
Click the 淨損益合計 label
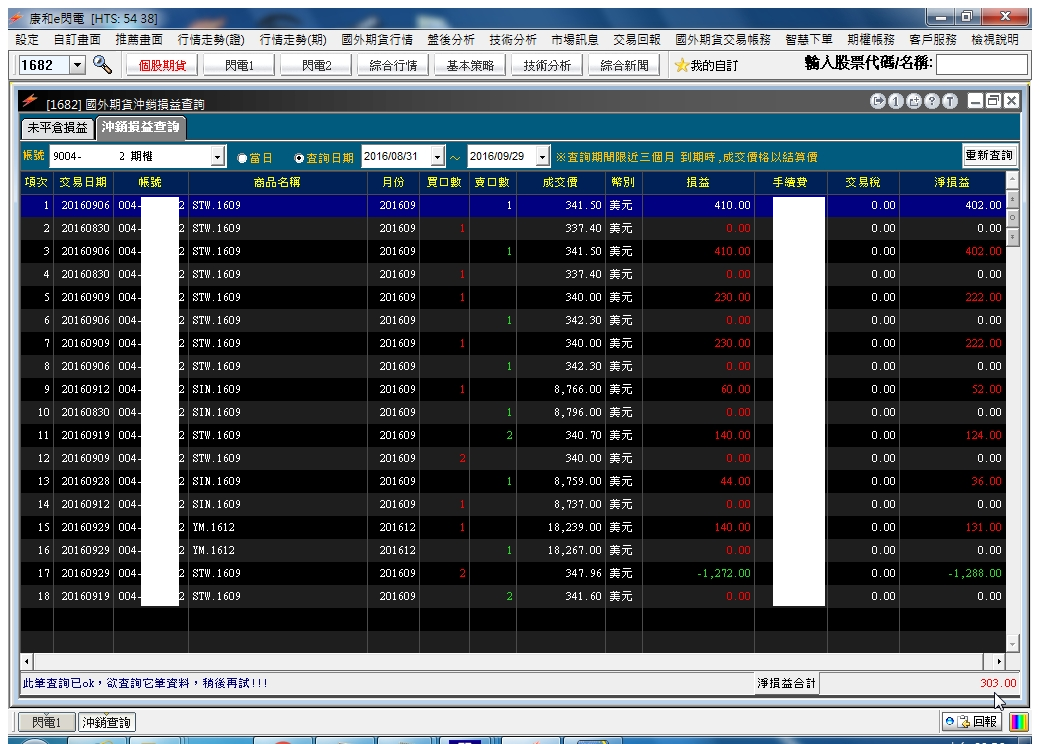[x=787, y=683]
